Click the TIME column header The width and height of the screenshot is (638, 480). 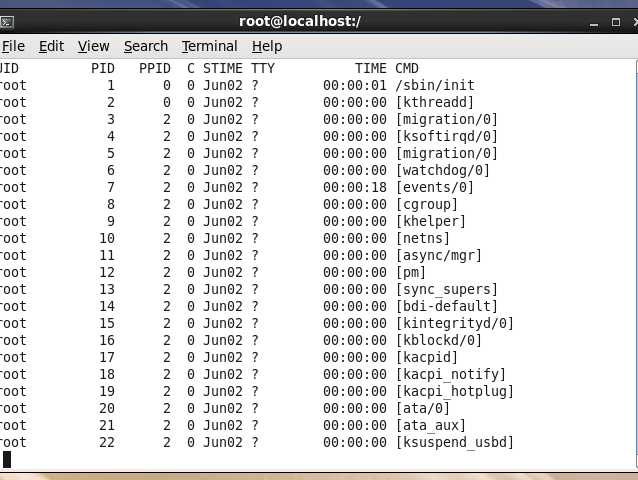(x=370, y=68)
